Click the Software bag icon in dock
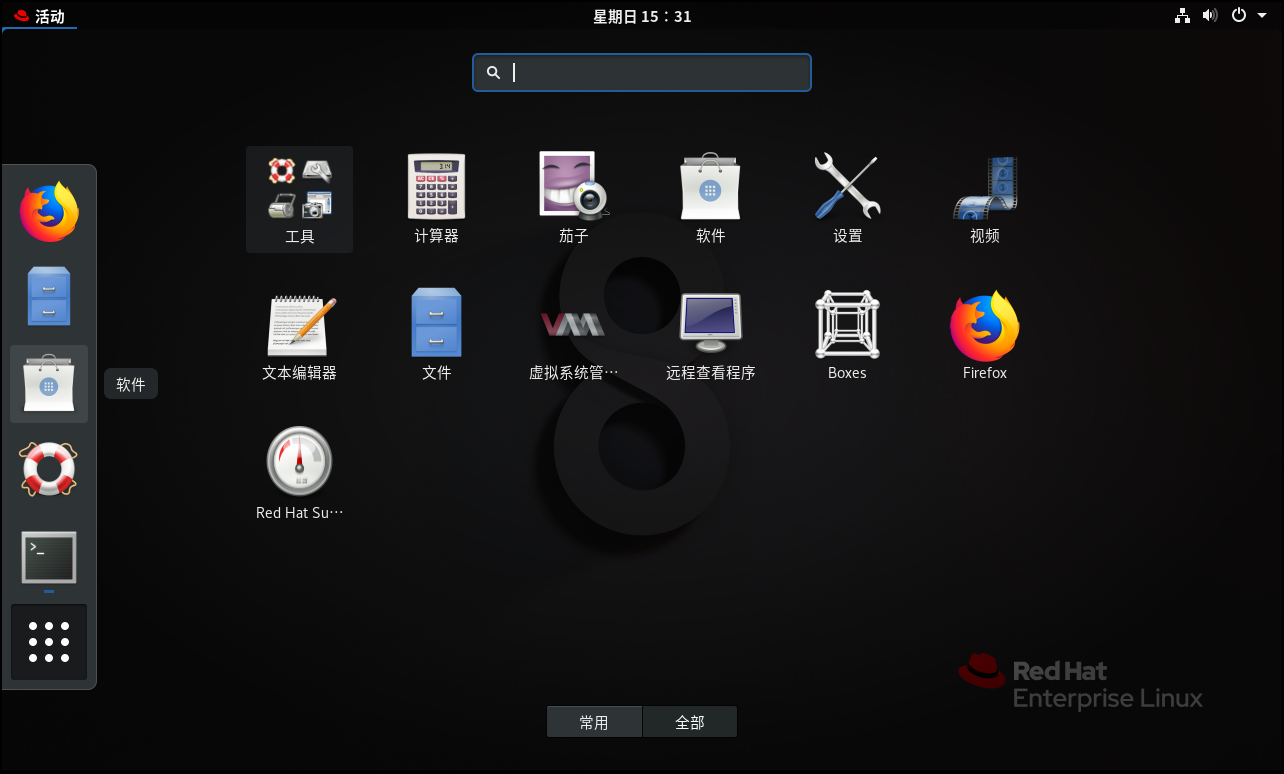The height and width of the screenshot is (774, 1284). click(x=49, y=383)
